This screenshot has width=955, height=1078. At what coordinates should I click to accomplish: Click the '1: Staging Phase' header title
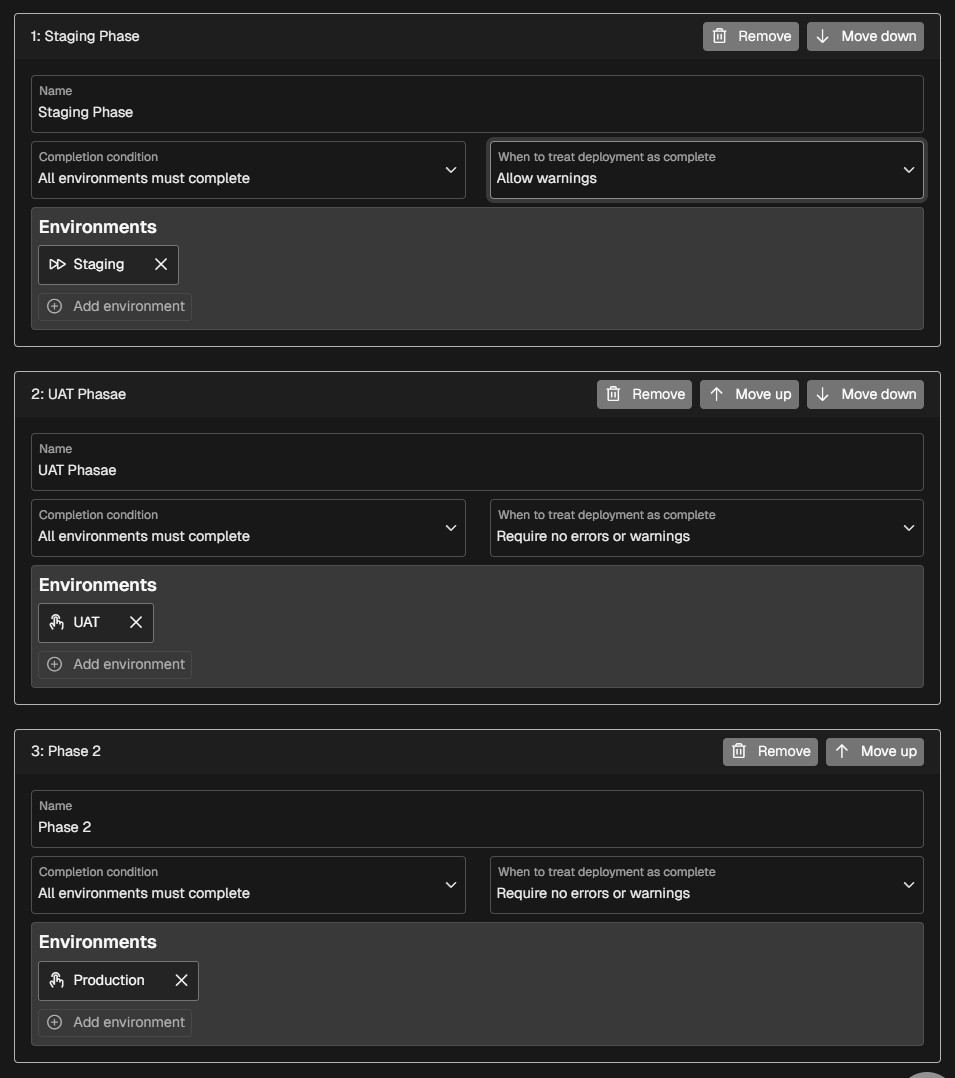pyautogui.click(x=85, y=36)
